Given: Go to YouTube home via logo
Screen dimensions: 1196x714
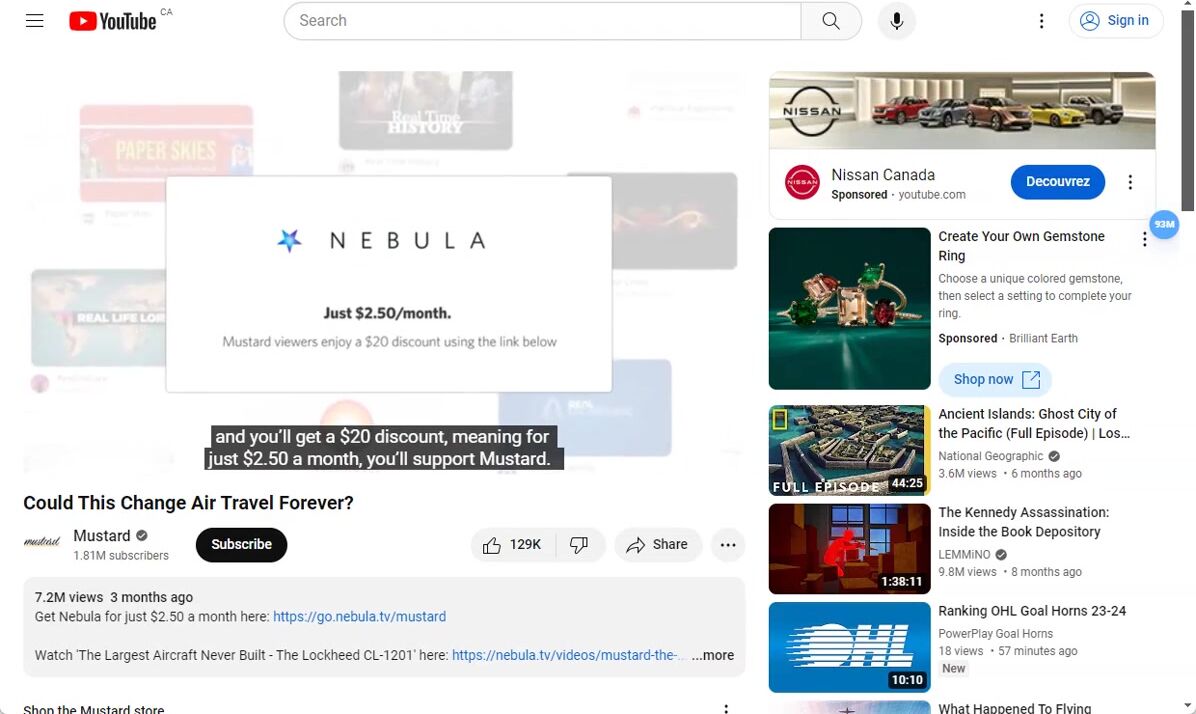Looking at the screenshot, I should [x=113, y=21].
